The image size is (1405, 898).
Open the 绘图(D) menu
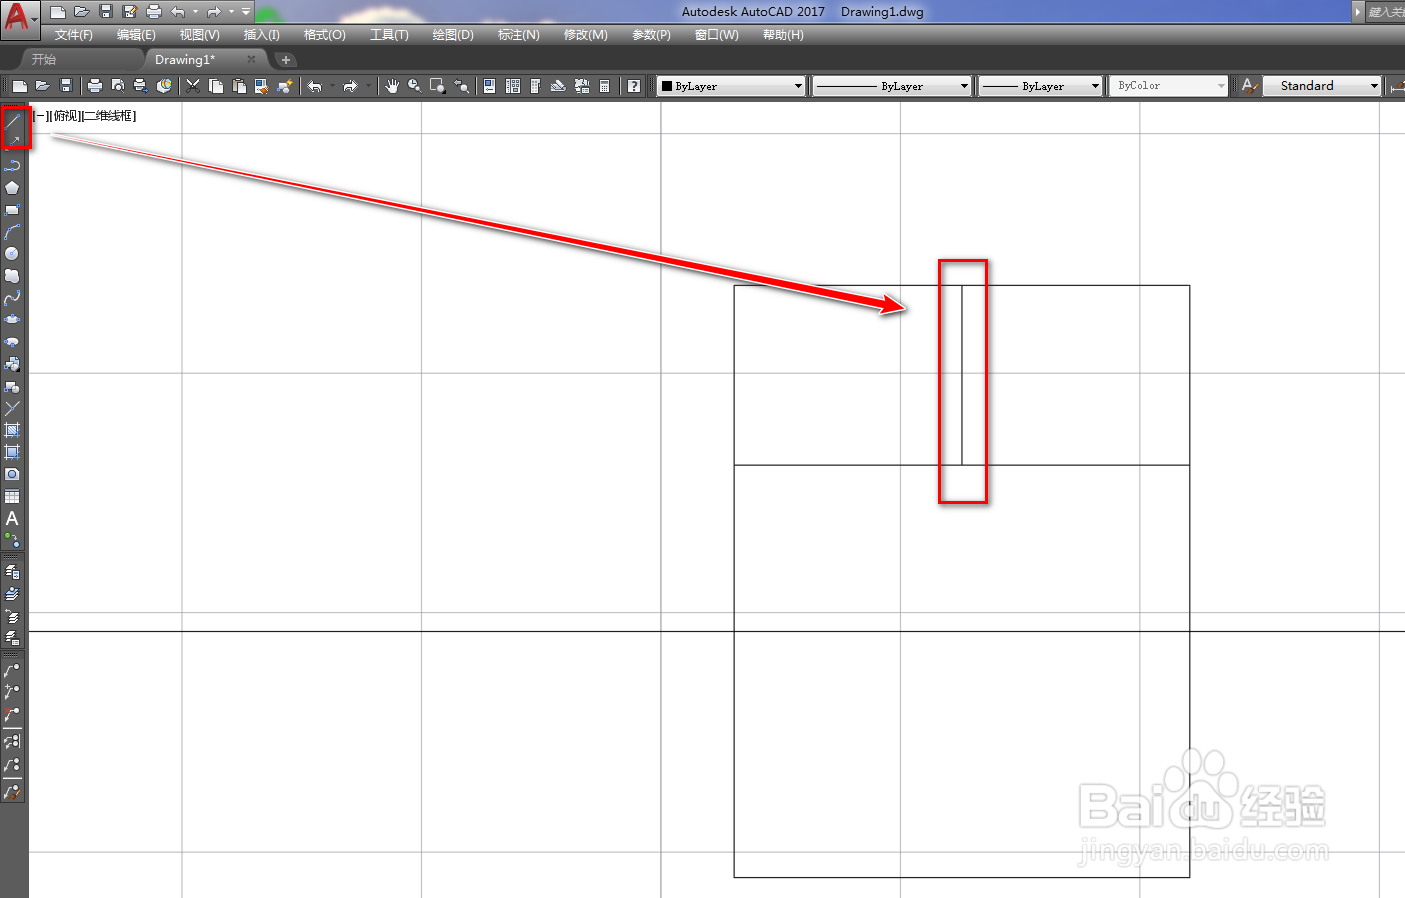click(453, 35)
